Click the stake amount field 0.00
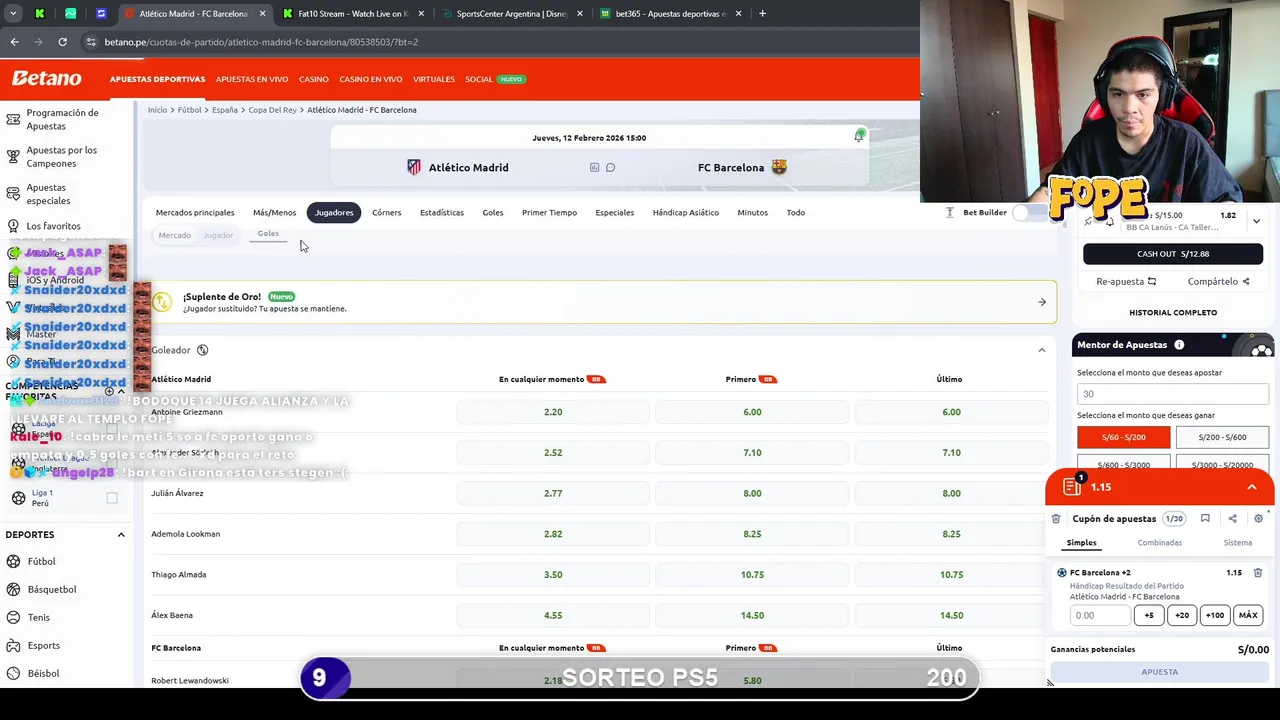1280x720 pixels. coord(1100,615)
